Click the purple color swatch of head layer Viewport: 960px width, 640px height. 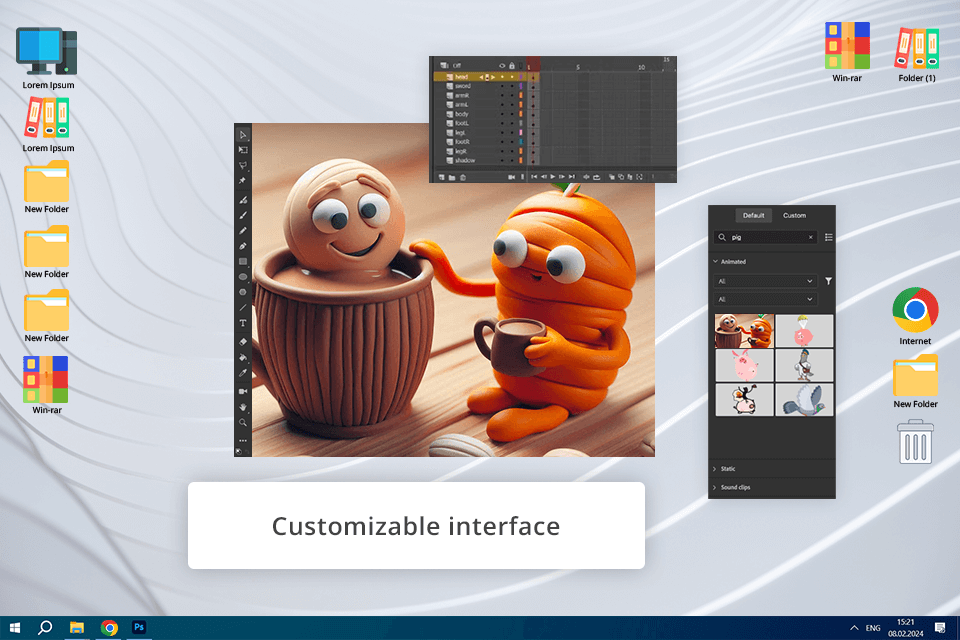point(521,77)
